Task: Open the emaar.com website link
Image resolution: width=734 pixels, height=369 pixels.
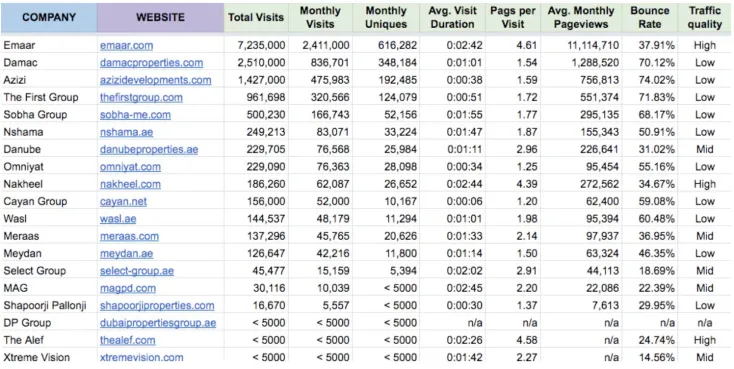Action: [x=126, y=45]
